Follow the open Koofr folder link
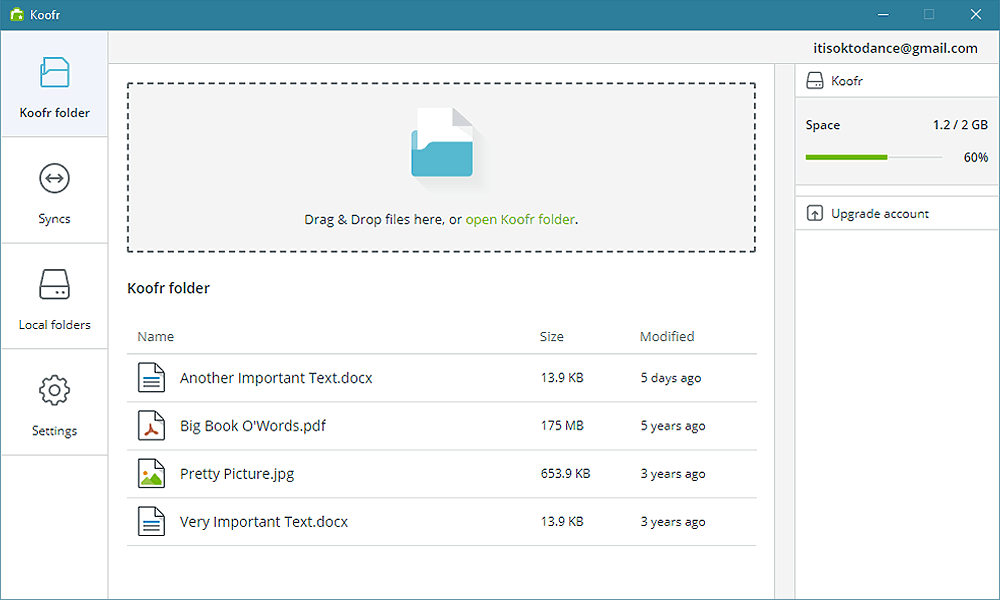This screenshot has width=1000, height=600. click(520, 219)
